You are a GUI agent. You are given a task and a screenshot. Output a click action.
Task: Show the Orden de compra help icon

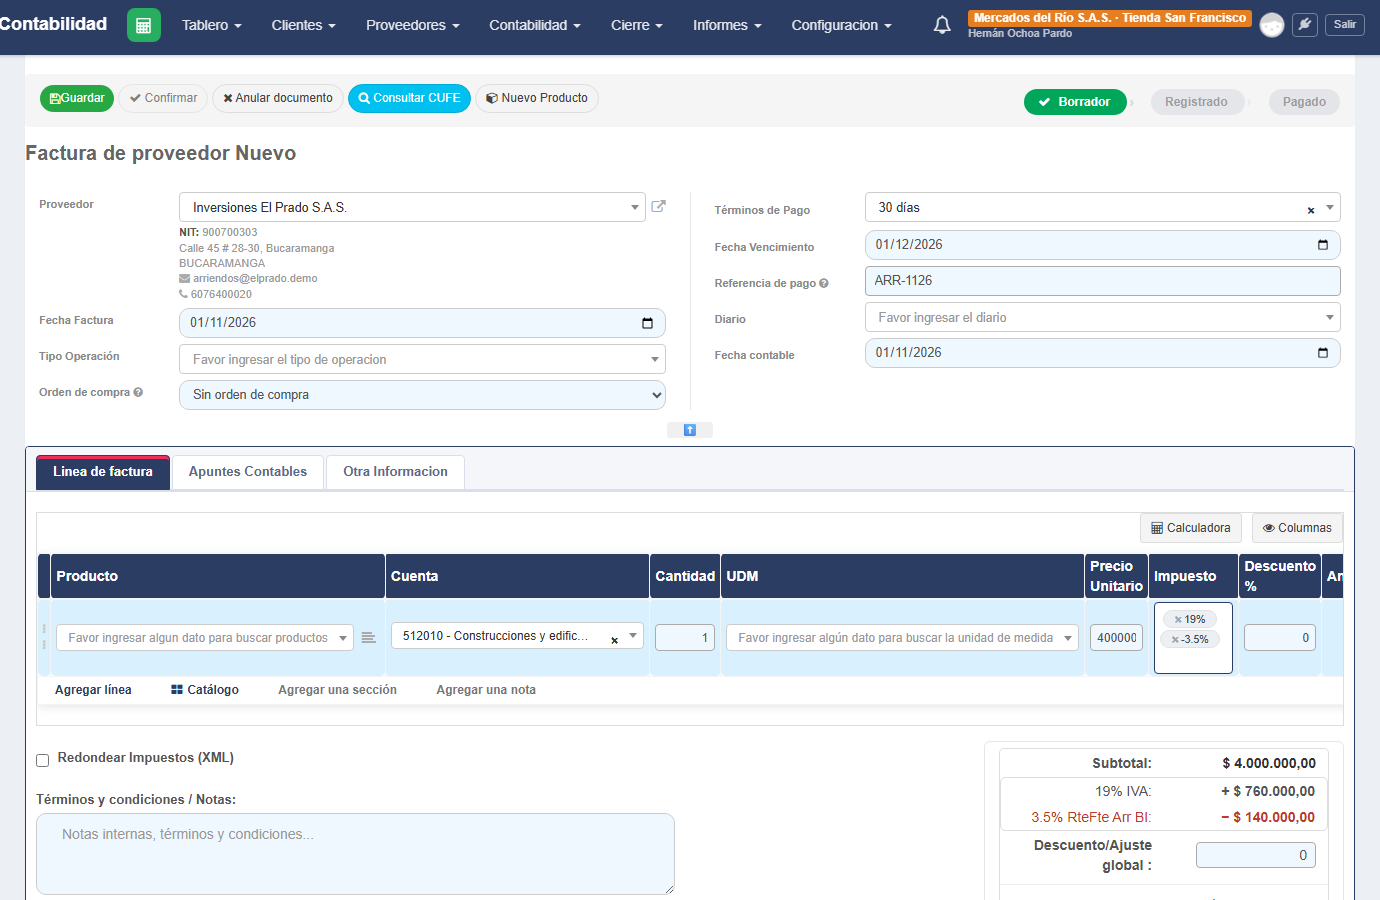[138, 392]
